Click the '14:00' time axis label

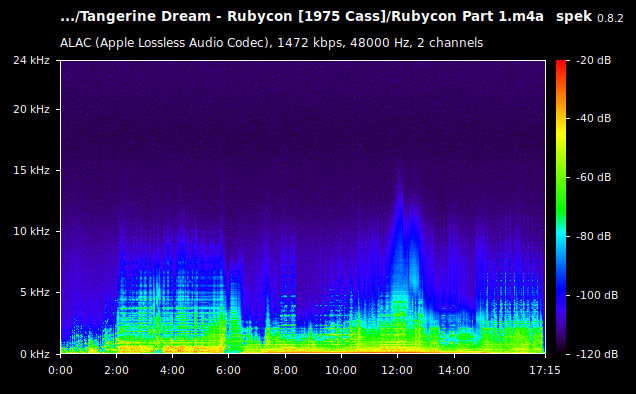point(454,370)
